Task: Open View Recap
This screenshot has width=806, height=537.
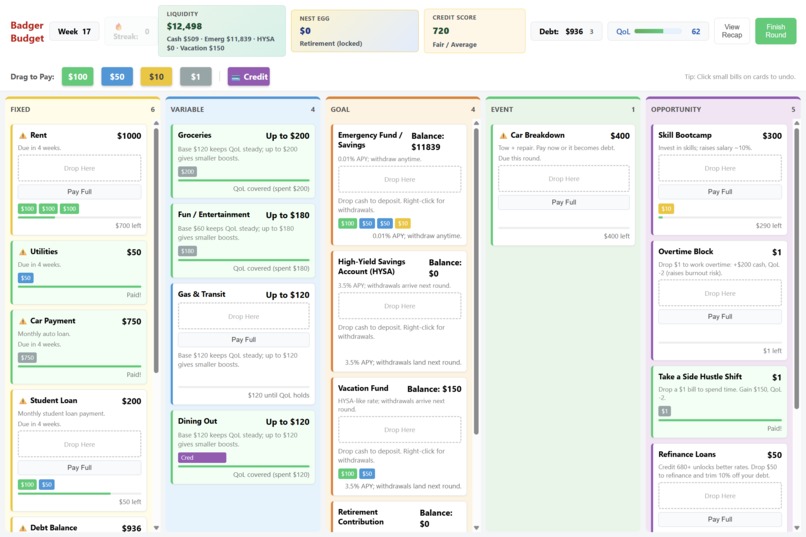Action: tap(732, 31)
